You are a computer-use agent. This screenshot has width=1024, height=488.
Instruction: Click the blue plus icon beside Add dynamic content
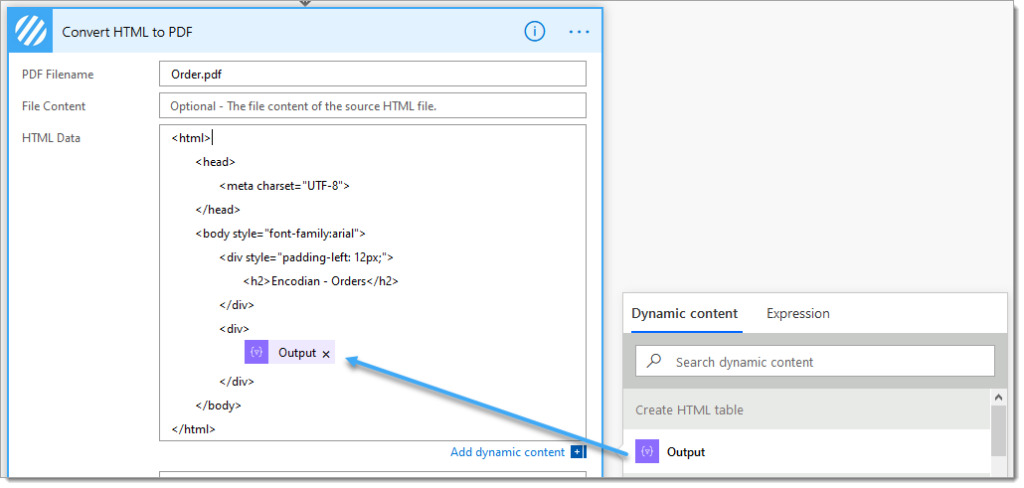(x=578, y=452)
